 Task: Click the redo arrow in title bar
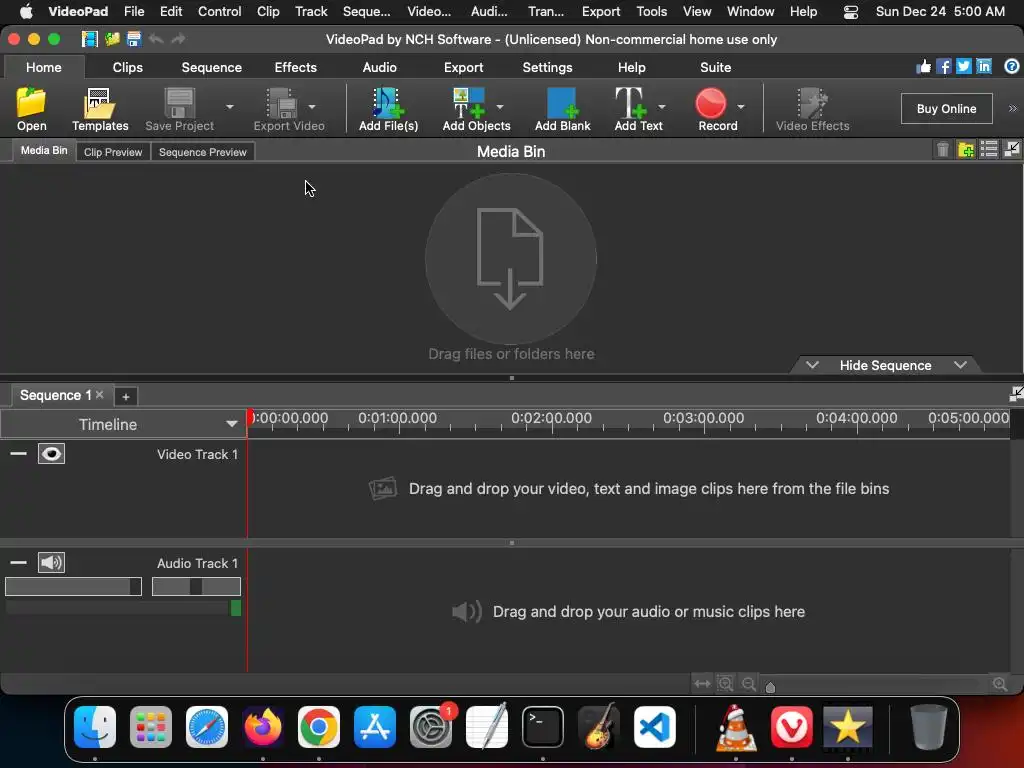tap(178, 39)
